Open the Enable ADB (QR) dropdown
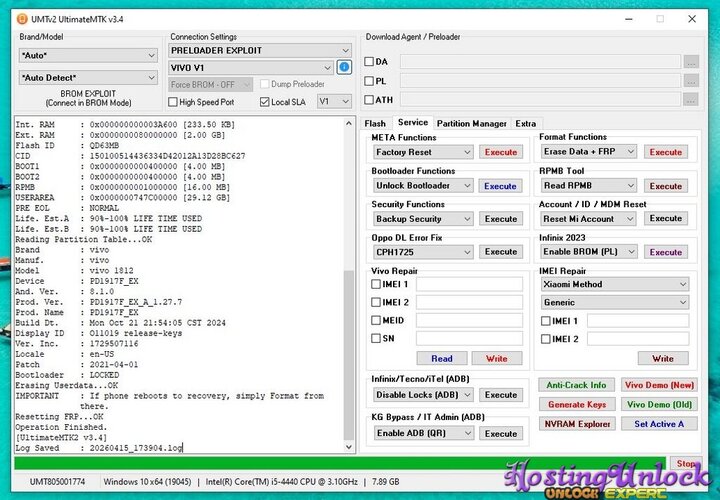Screen dimensions: 720x500 [423, 433]
